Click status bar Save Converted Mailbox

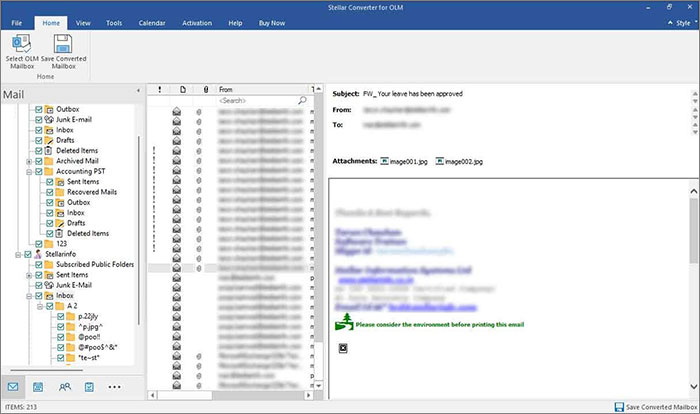[x=656, y=407]
